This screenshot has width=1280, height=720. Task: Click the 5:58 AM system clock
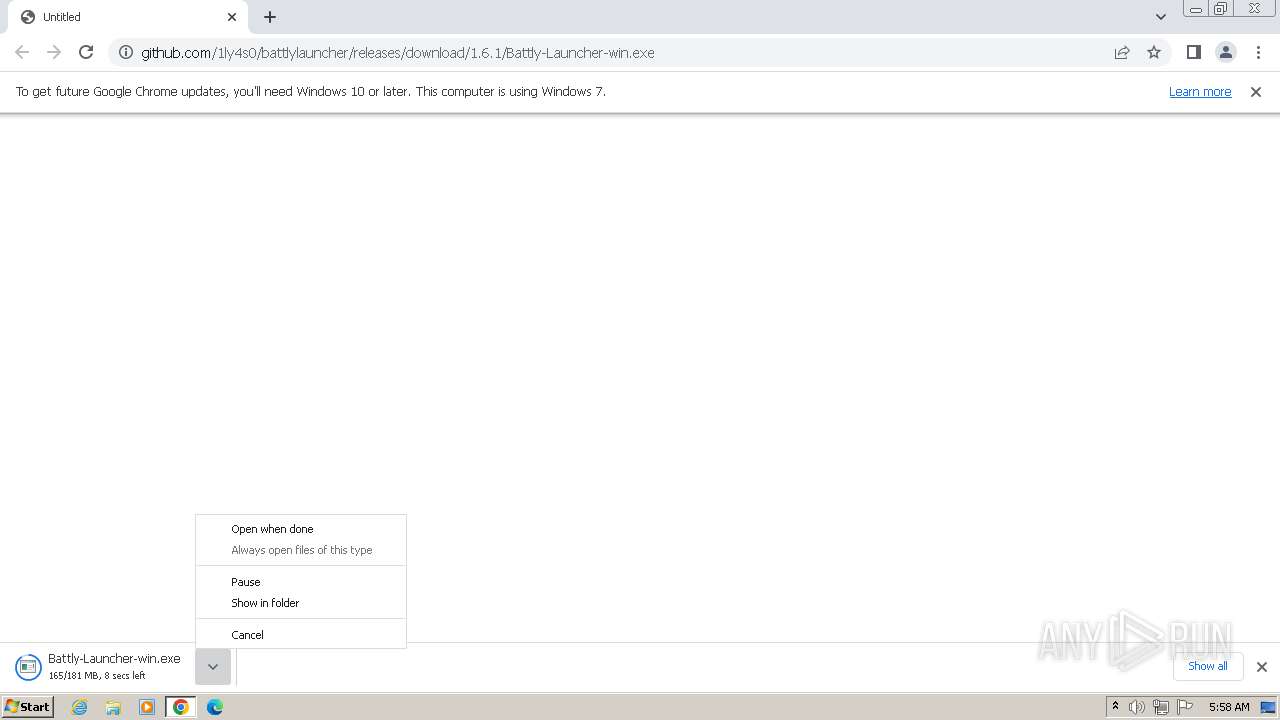(x=1229, y=707)
